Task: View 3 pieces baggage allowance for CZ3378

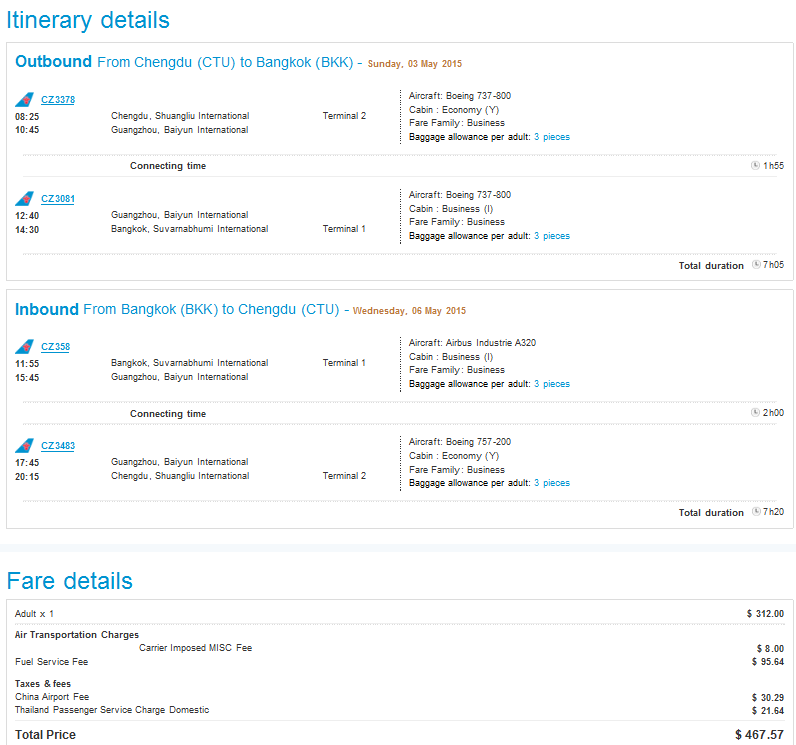Action: 551,137
